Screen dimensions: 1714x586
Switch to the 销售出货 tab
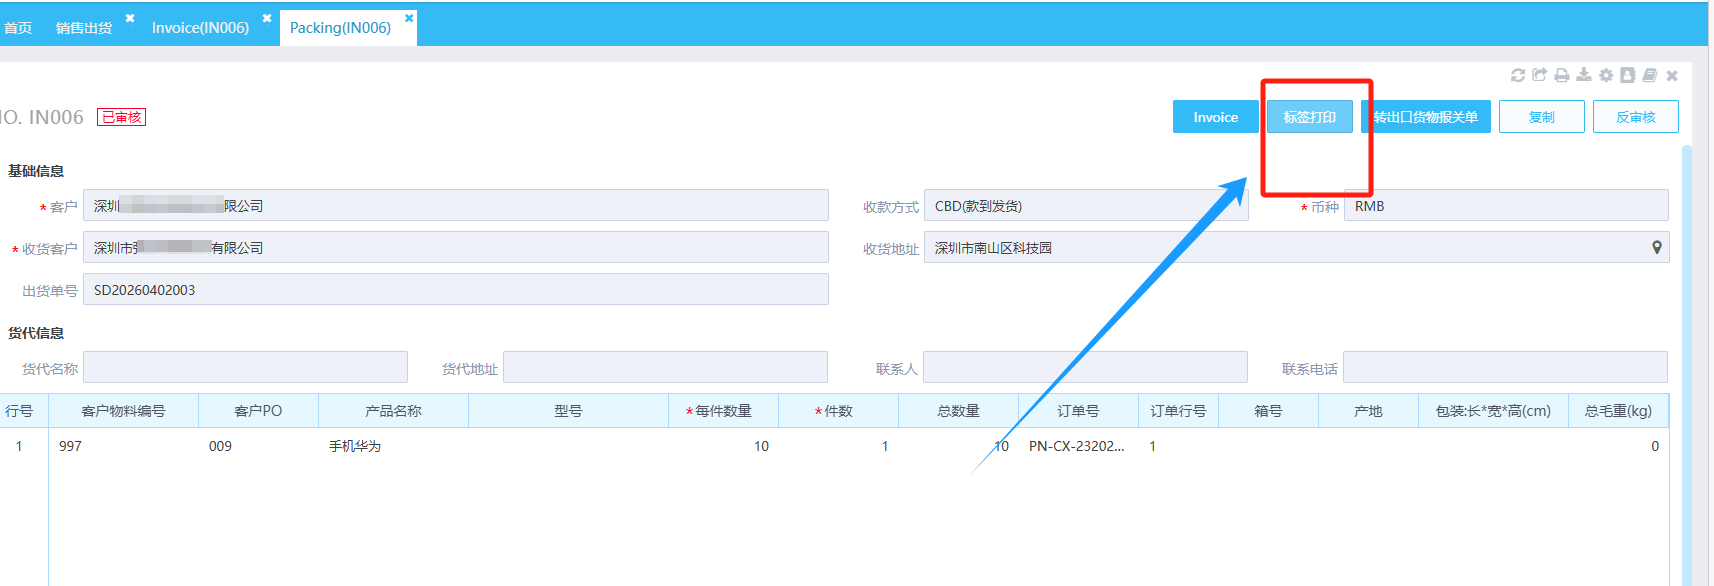pos(84,28)
